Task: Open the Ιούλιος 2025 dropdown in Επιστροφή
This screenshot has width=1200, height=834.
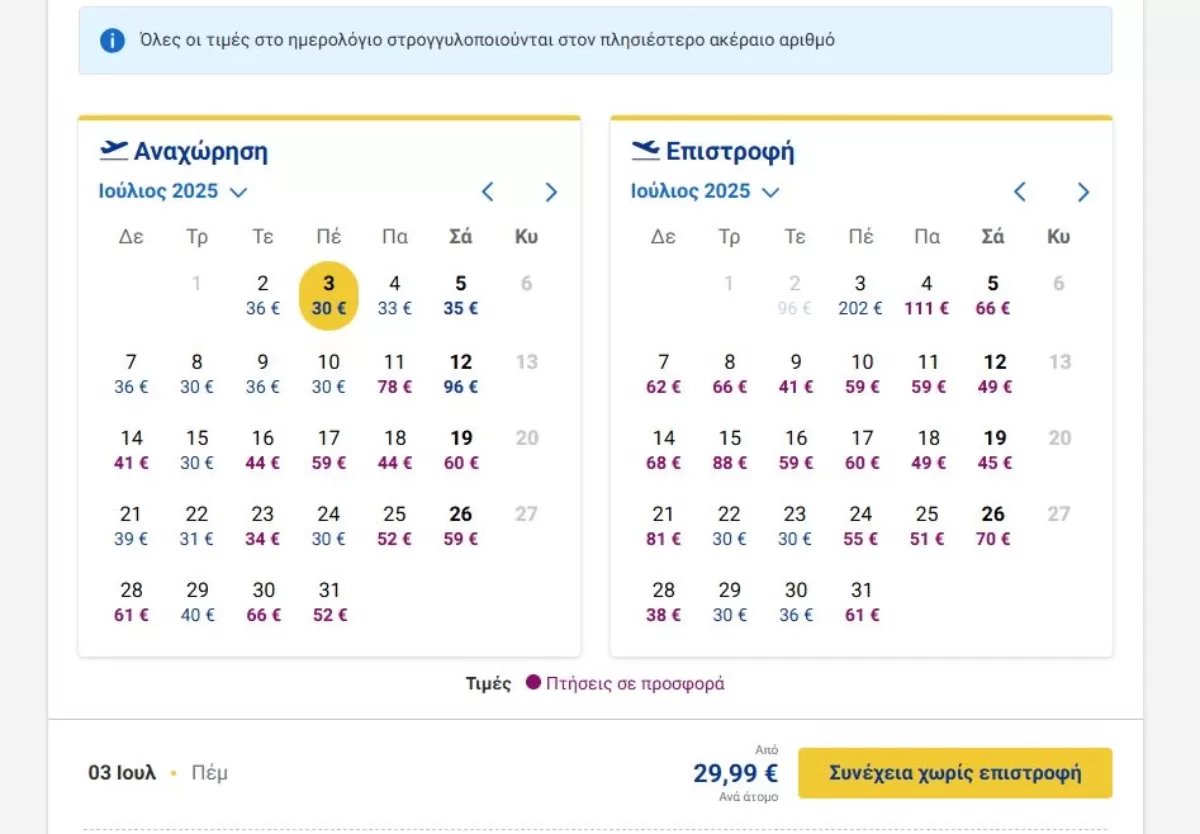Action: [704, 191]
